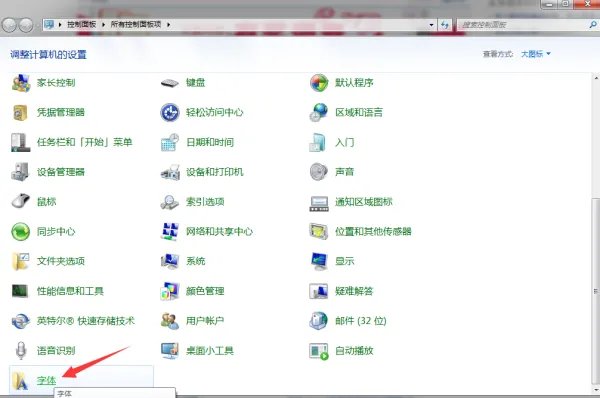Go back with the Back navigation button

[x=9, y=25]
